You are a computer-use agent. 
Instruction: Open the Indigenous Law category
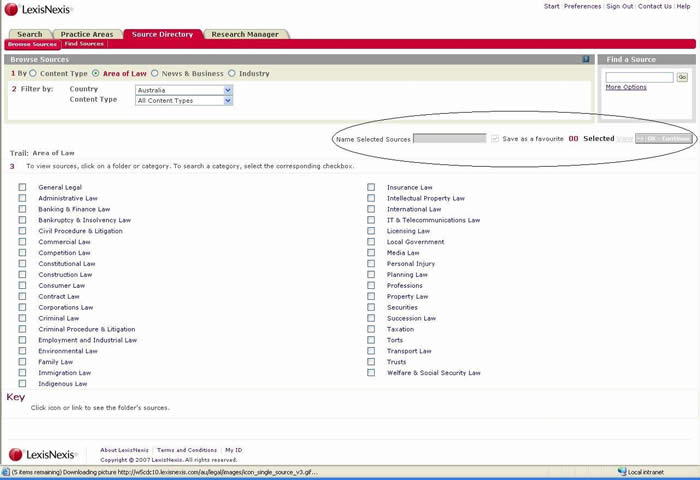tap(62, 384)
